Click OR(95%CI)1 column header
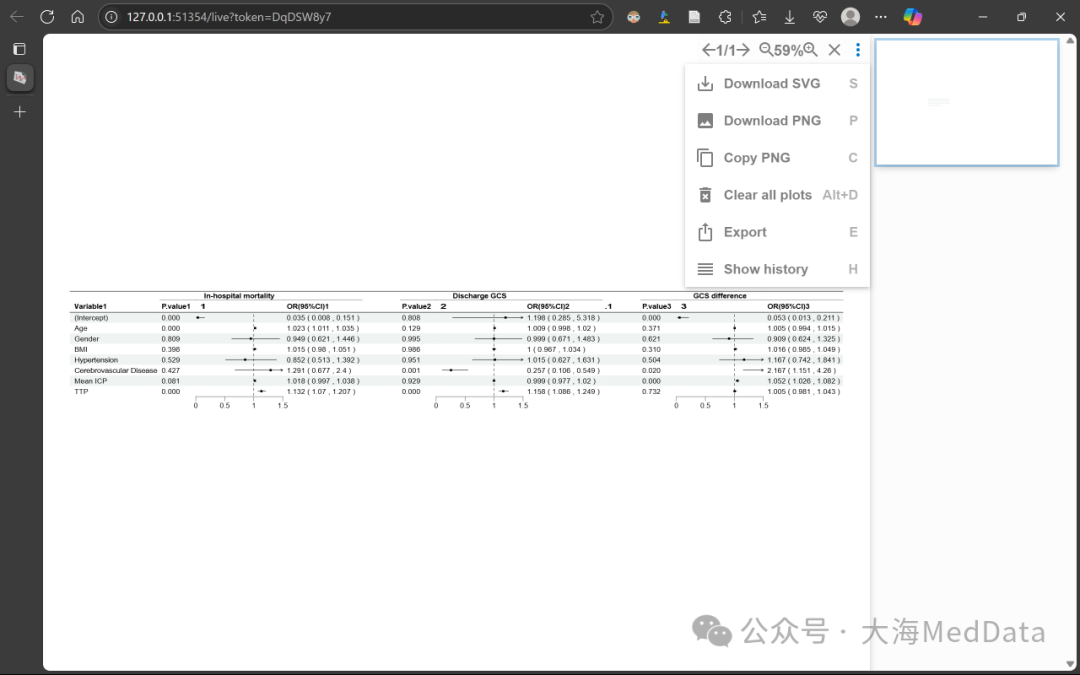1080x675 pixels. pos(308,307)
